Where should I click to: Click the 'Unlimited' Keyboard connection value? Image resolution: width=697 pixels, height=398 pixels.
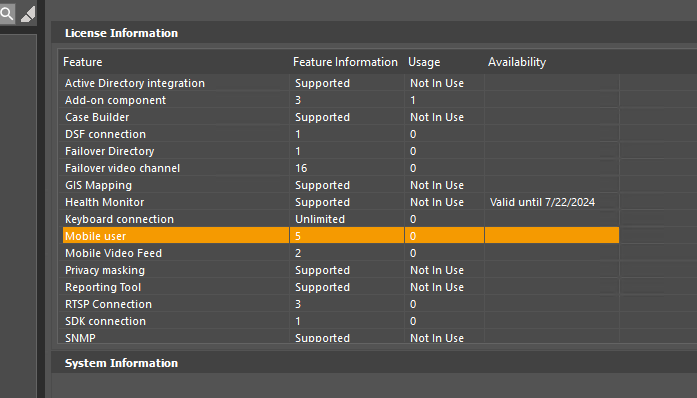(320, 219)
